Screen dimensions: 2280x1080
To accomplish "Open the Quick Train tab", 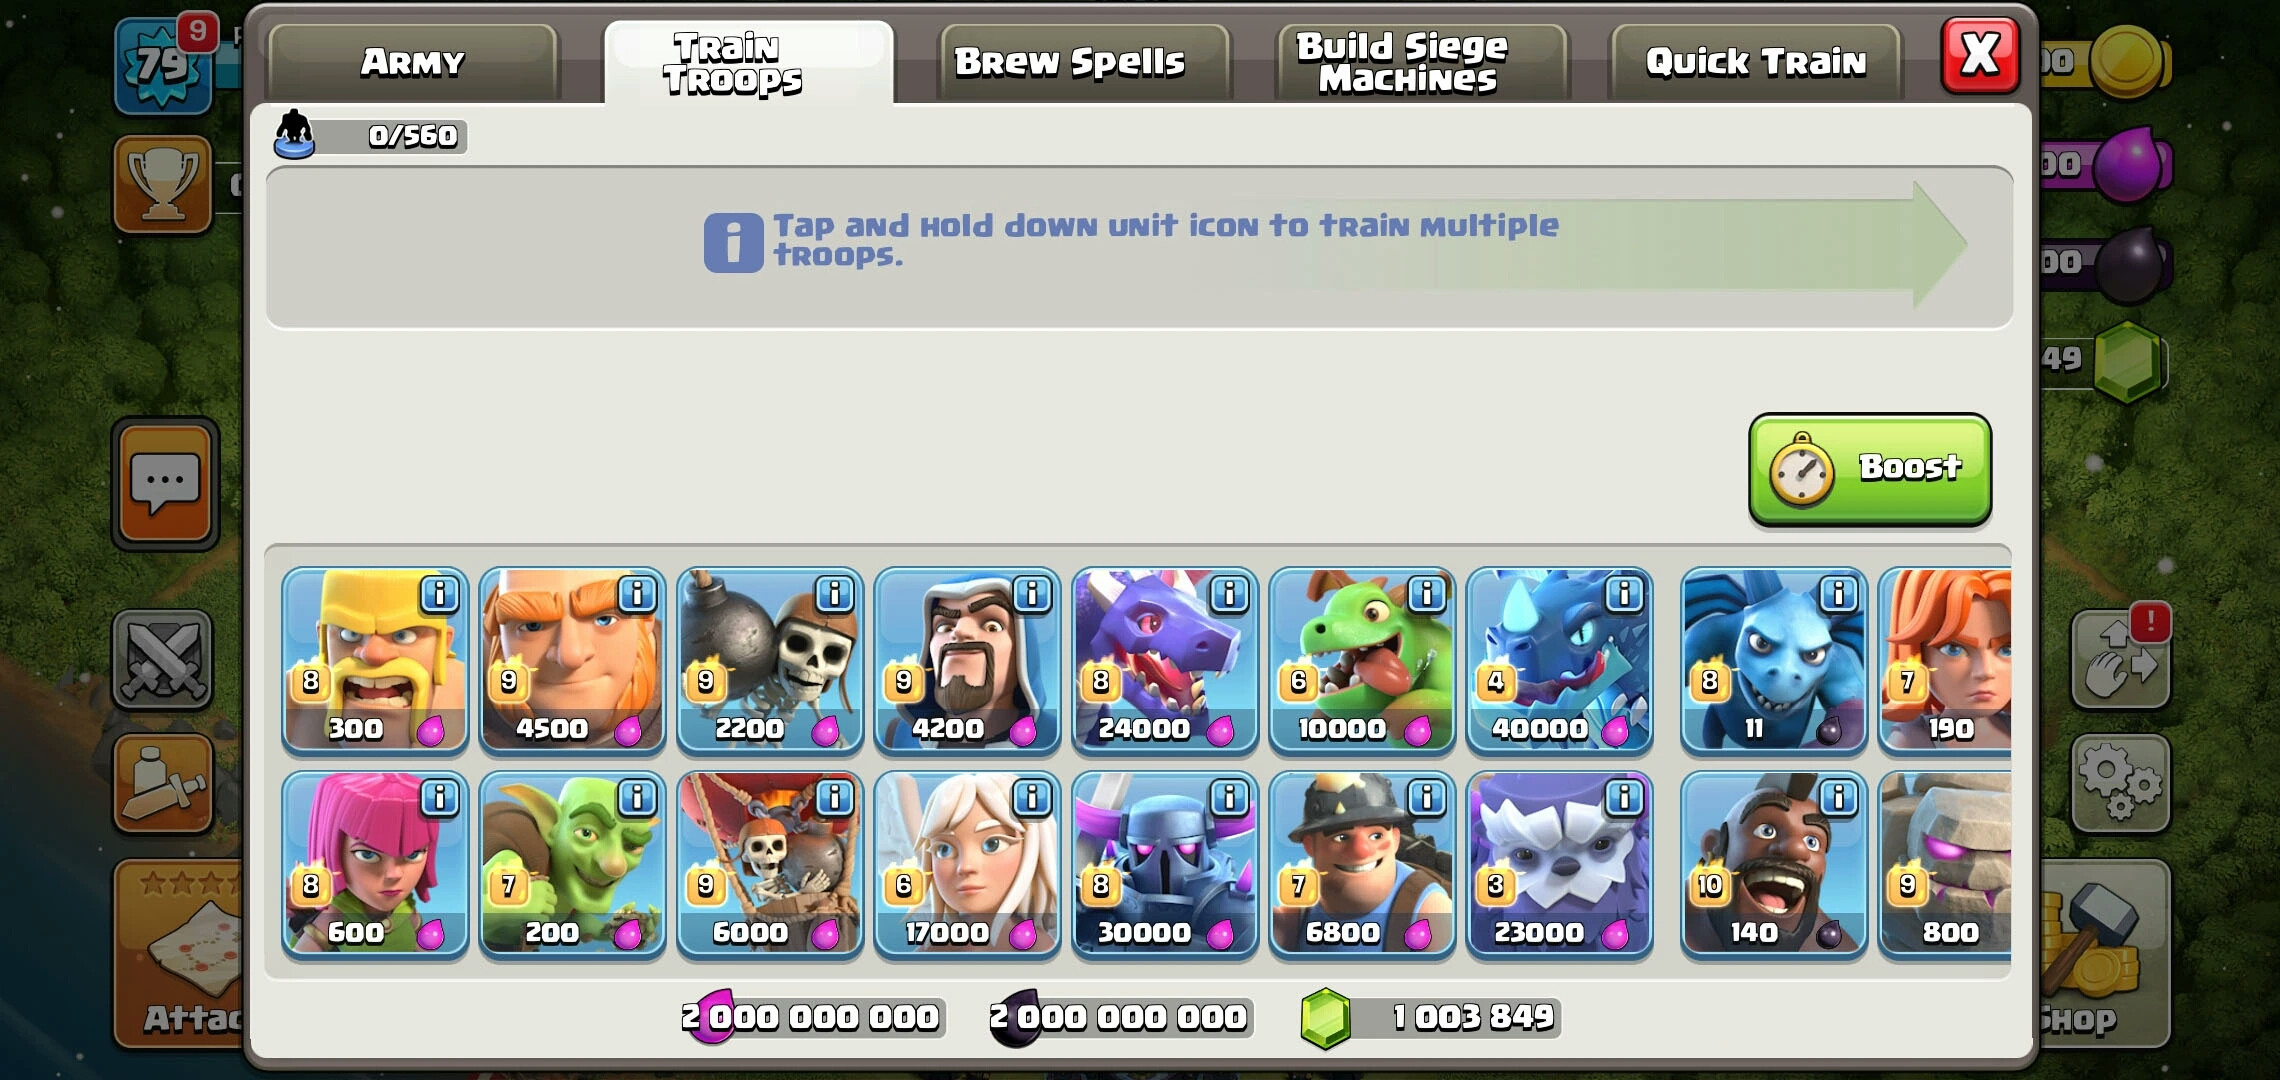I will 1755,62.
